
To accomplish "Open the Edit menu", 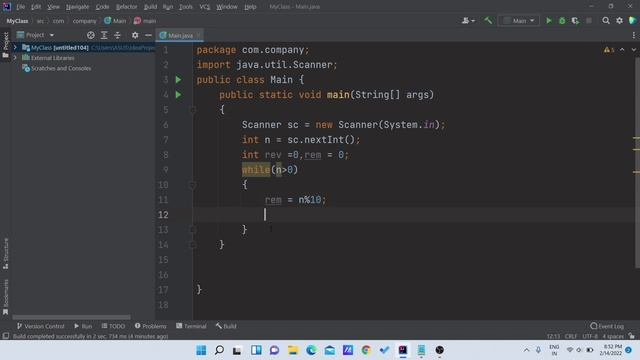I will point(36,7).
